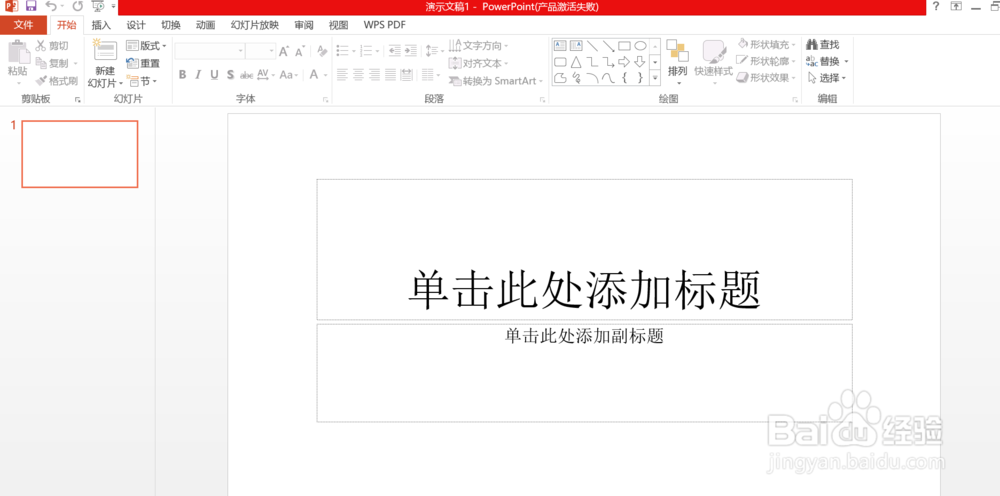The height and width of the screenshot is (496, 1000).
Task: Click the Decrease List Level icon
Action: 395,50
